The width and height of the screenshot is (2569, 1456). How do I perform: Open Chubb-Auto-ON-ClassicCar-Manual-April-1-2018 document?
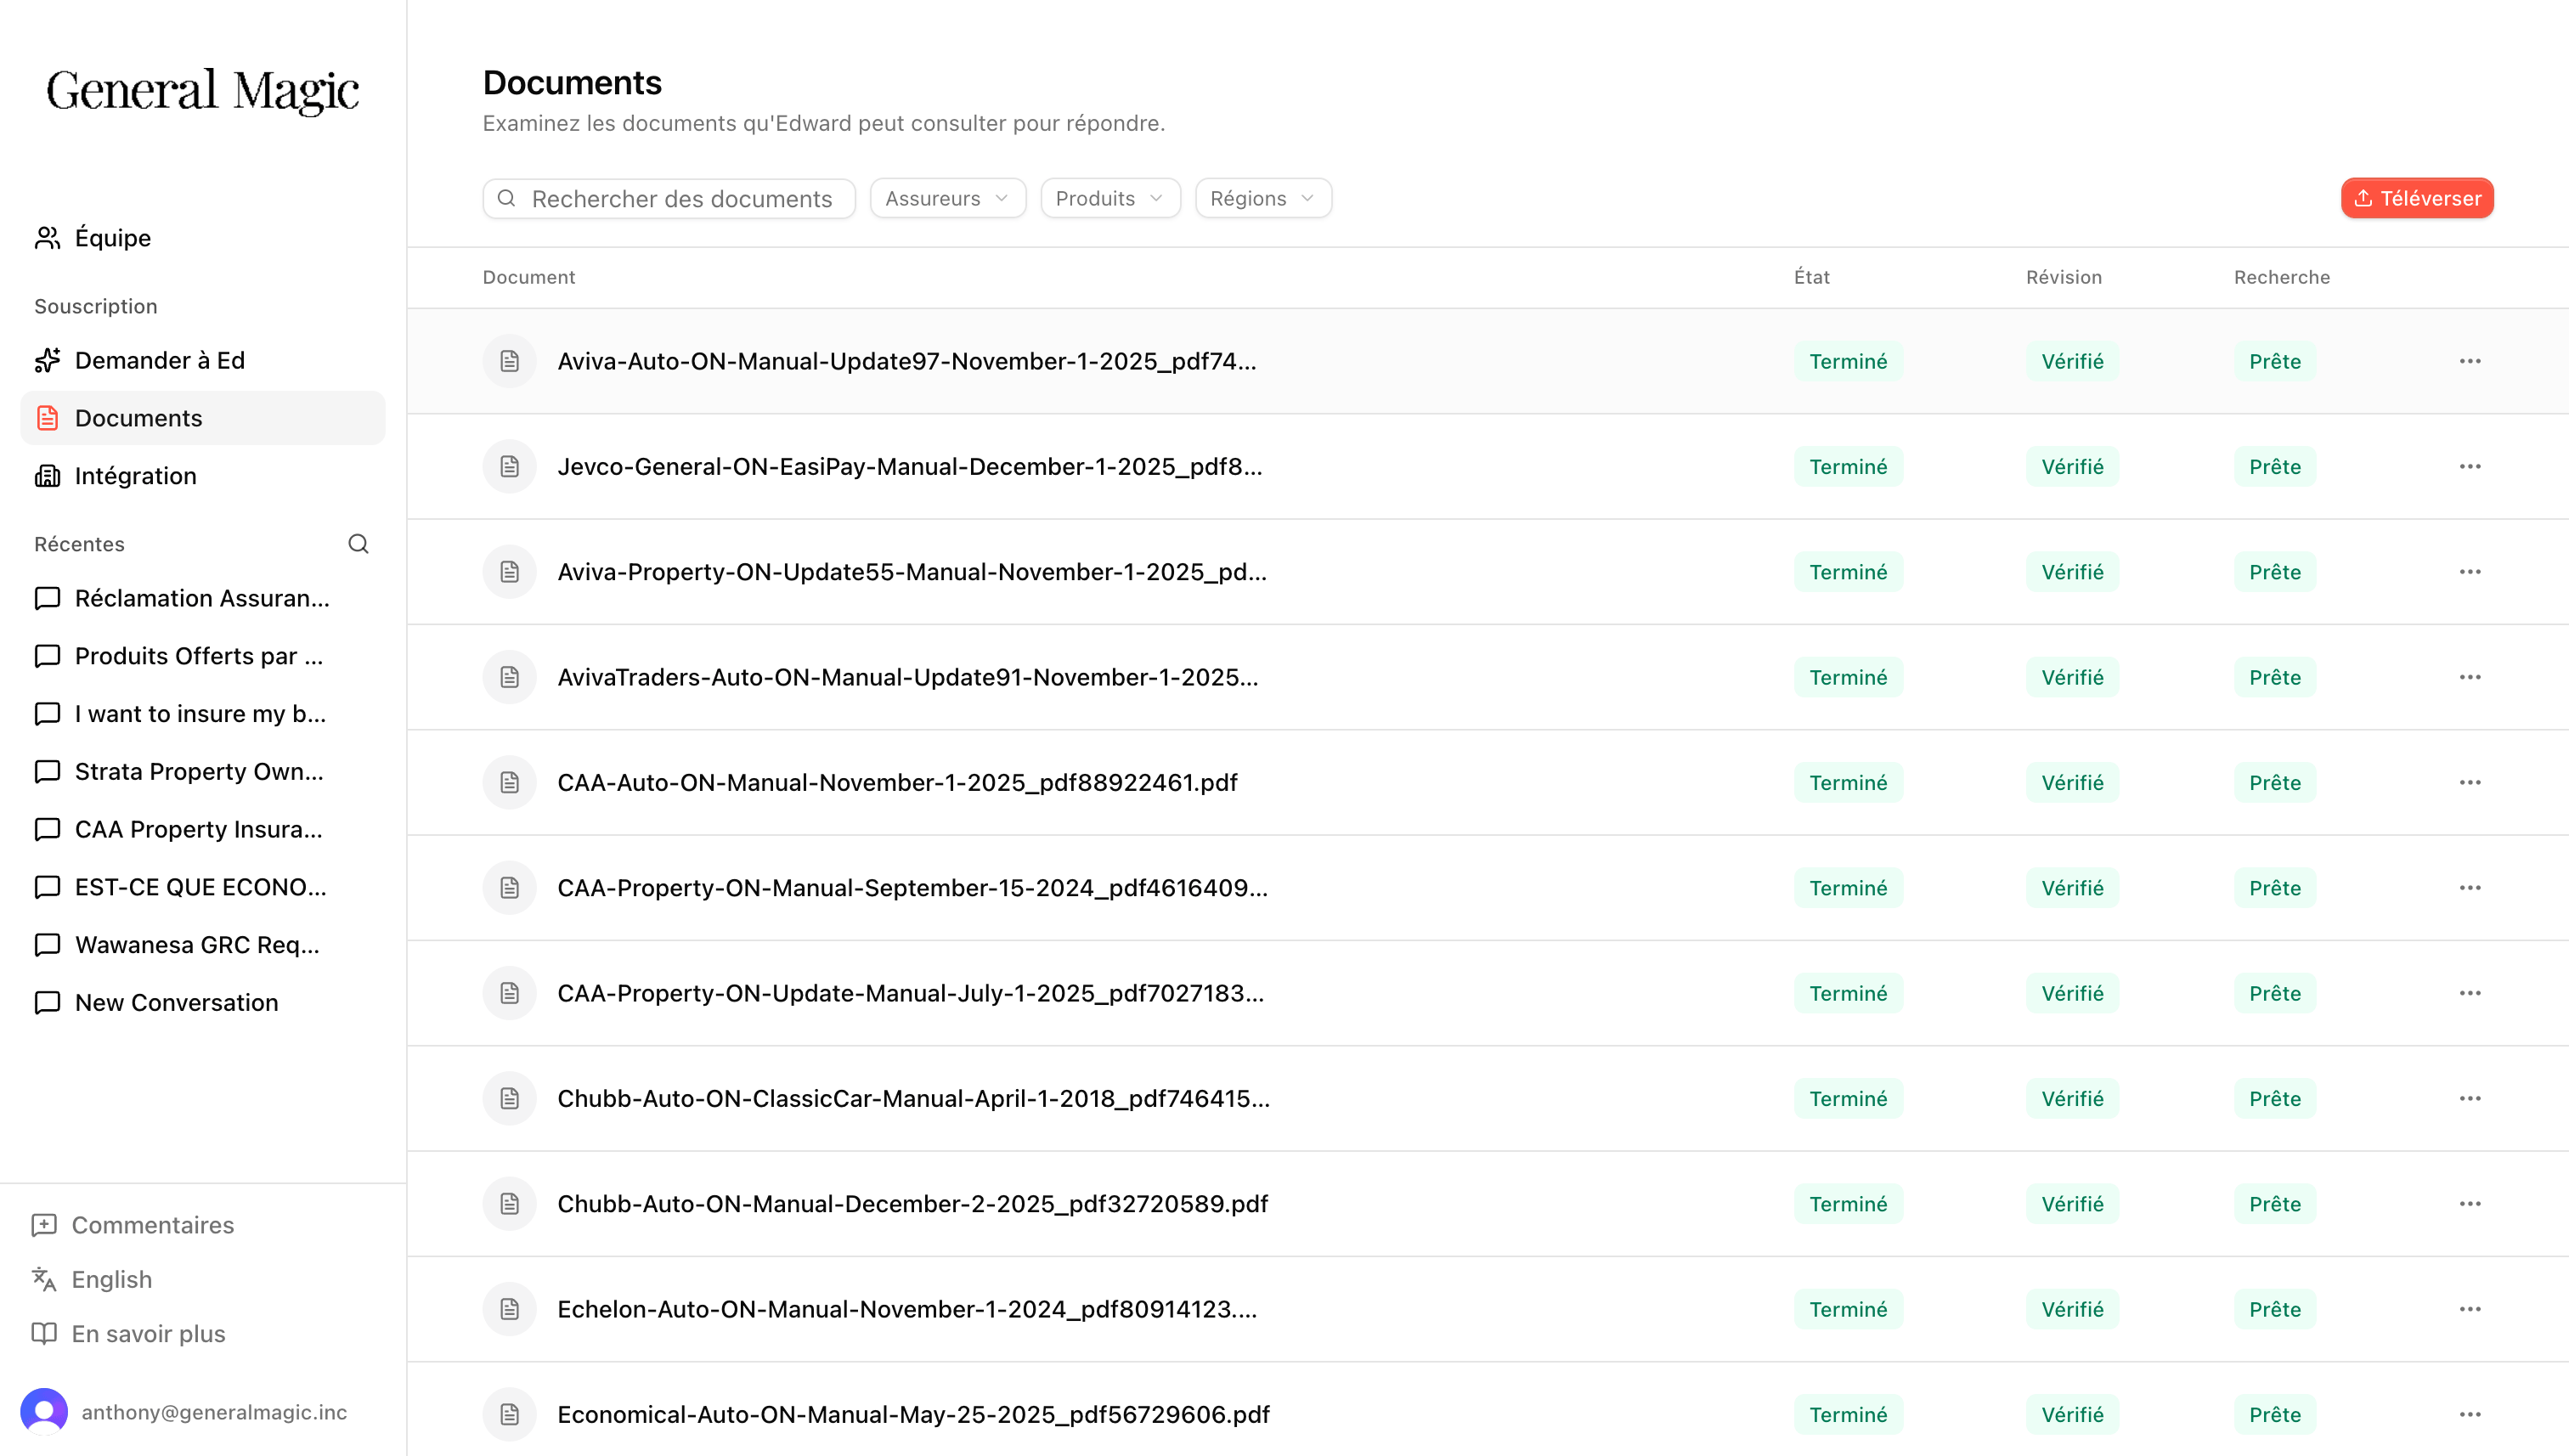(x=914, y=1099)
